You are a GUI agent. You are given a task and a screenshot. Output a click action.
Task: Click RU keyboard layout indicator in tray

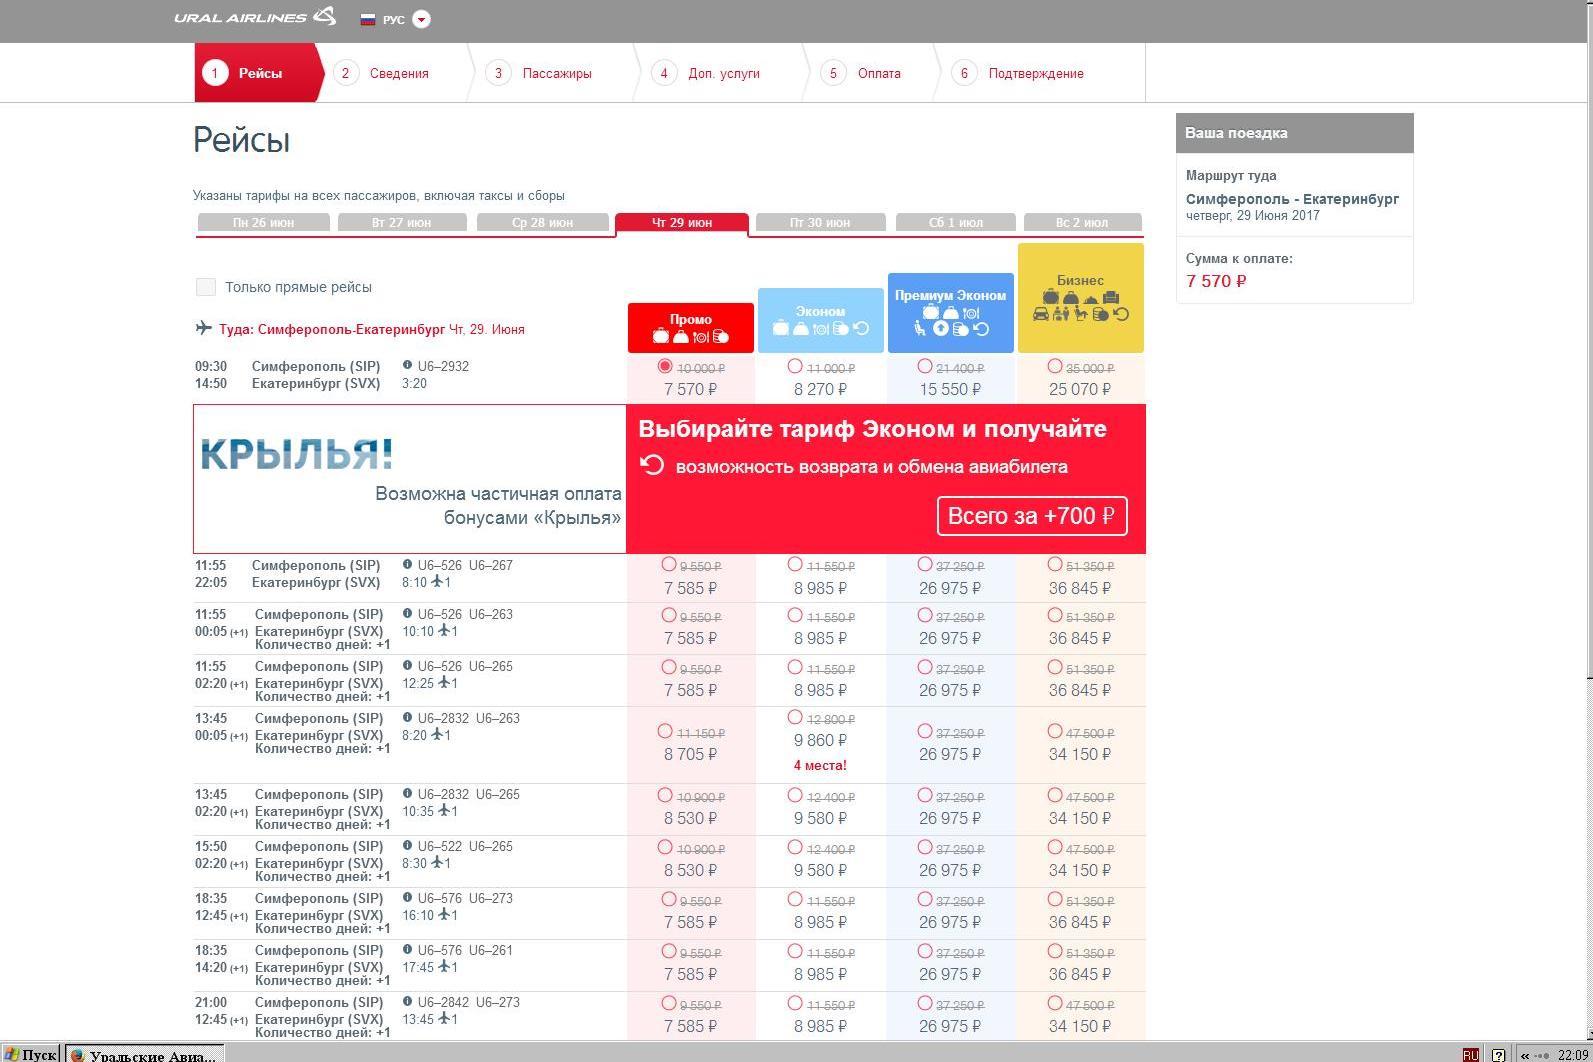(x=1470, y=1054)
